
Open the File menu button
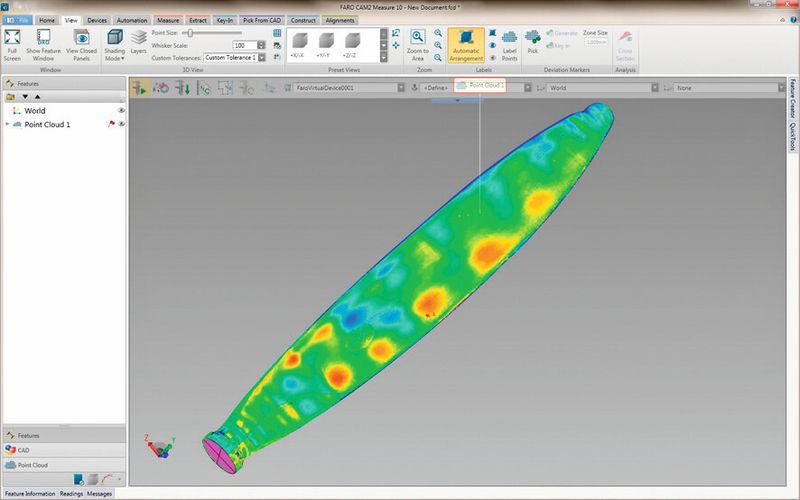[17, 20]
